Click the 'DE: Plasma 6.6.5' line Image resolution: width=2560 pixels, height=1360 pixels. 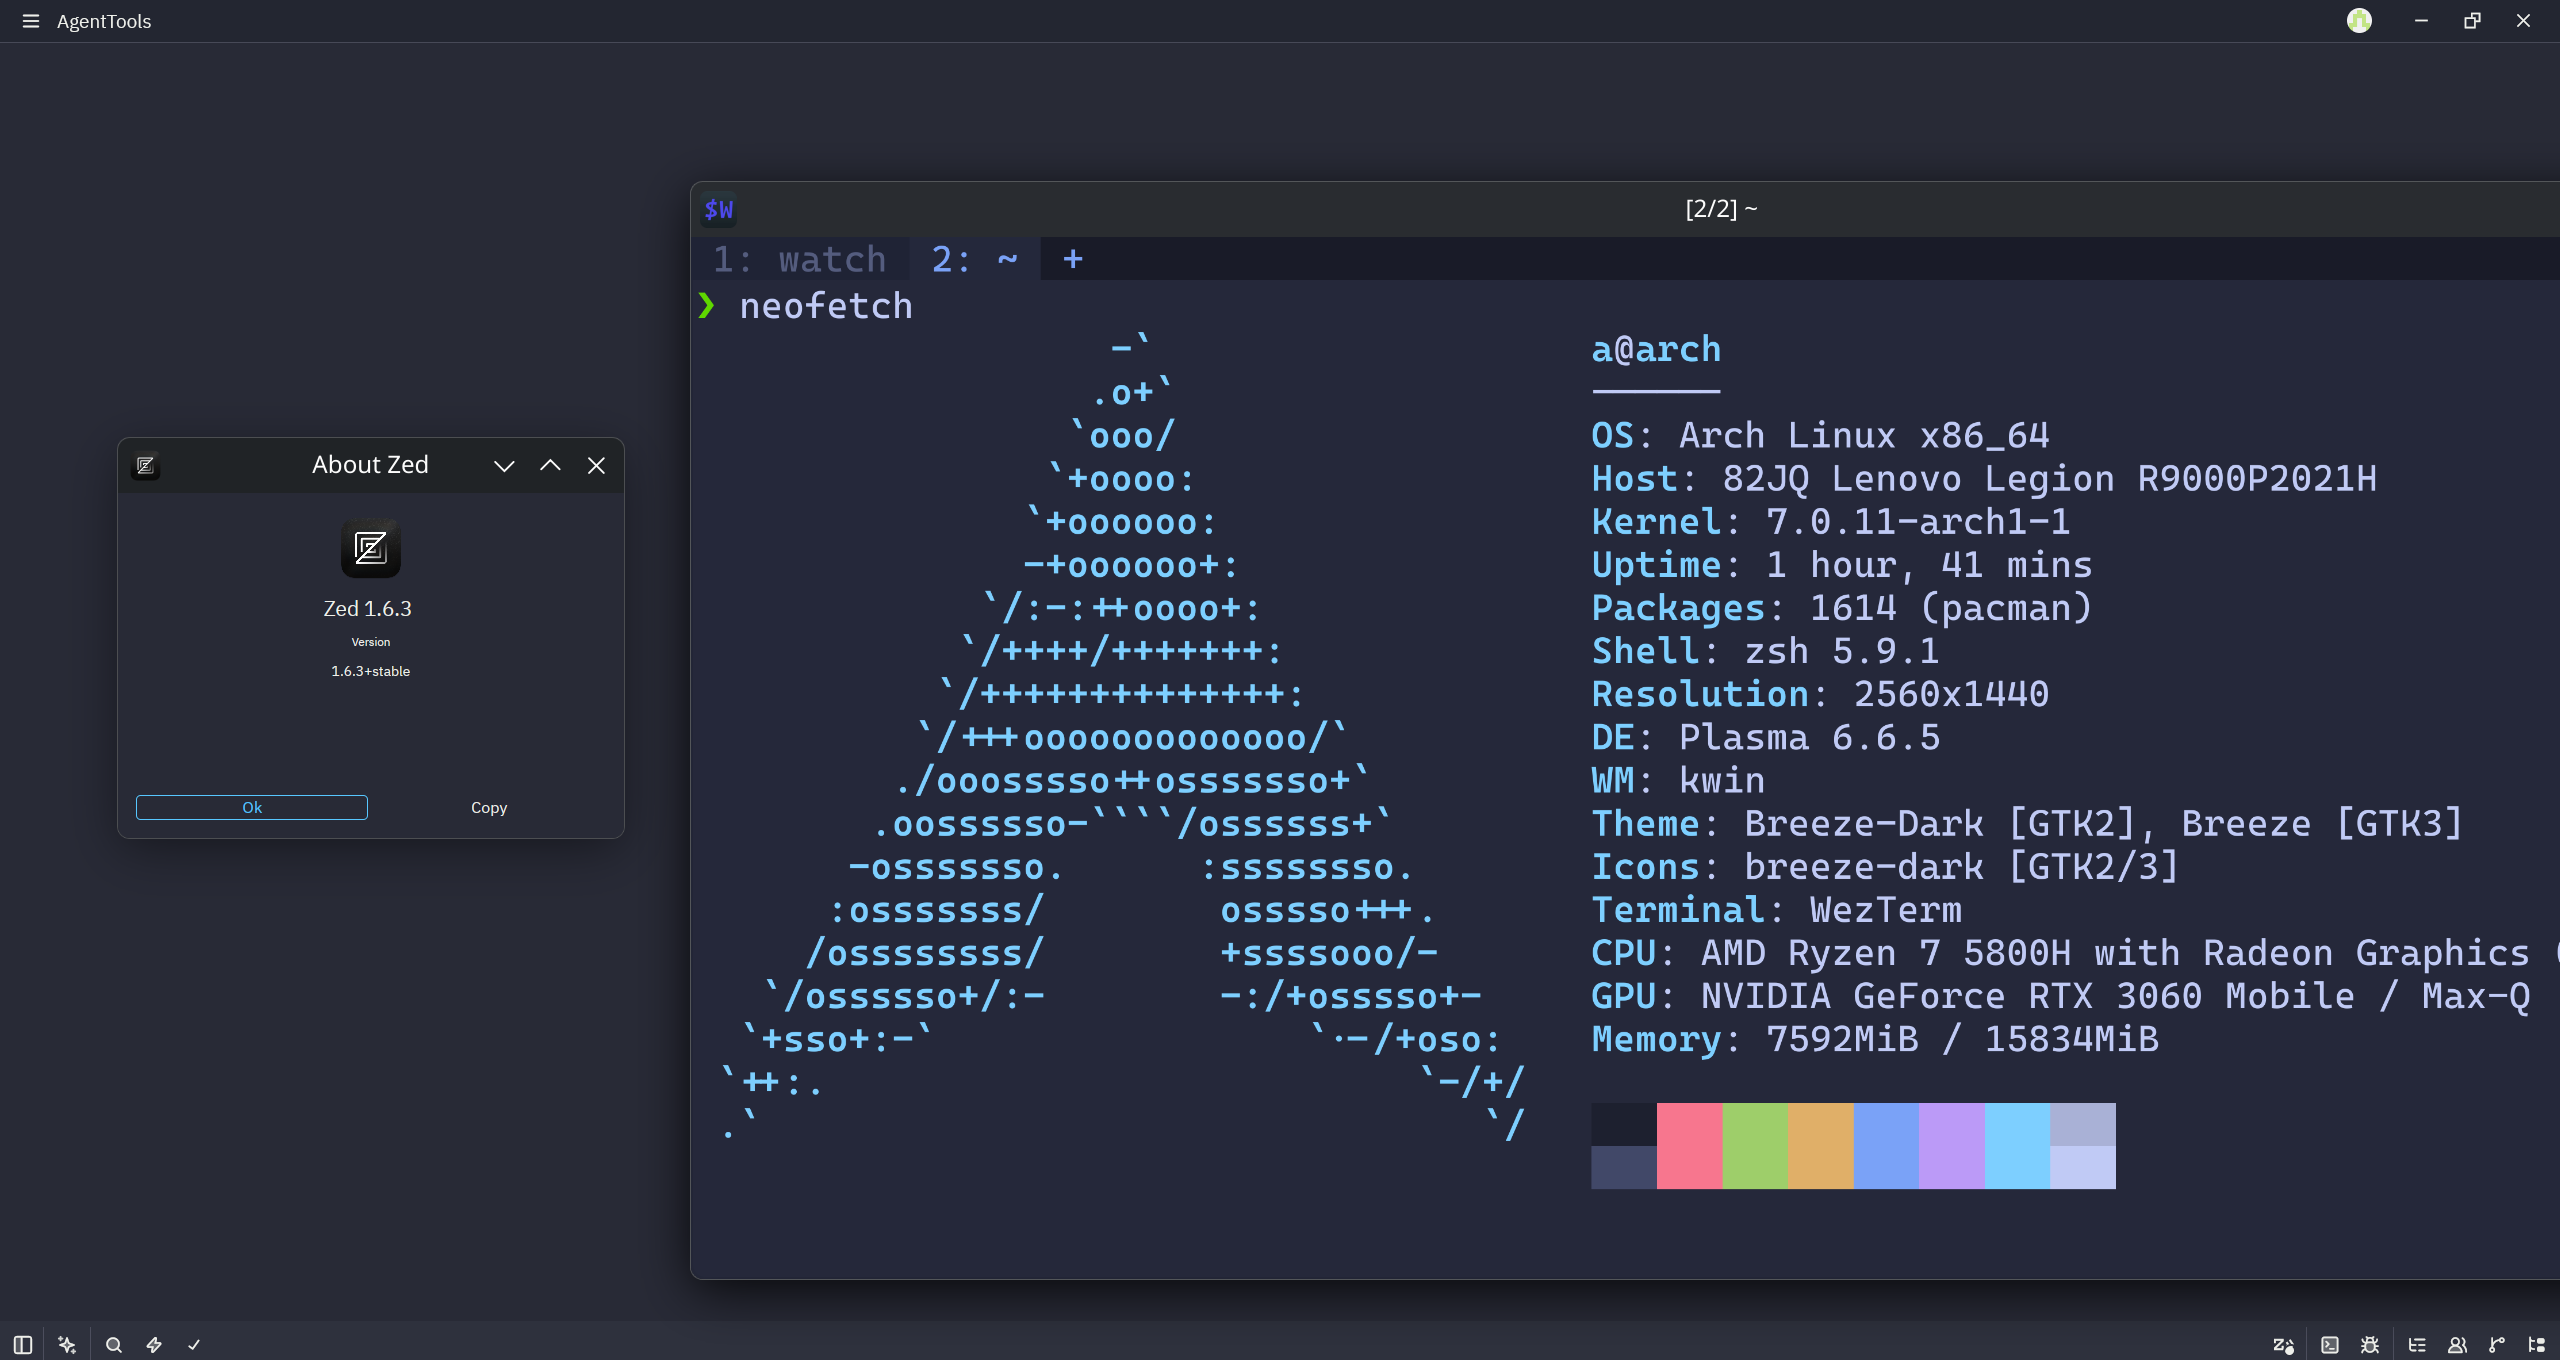[x=1766, y=737]
